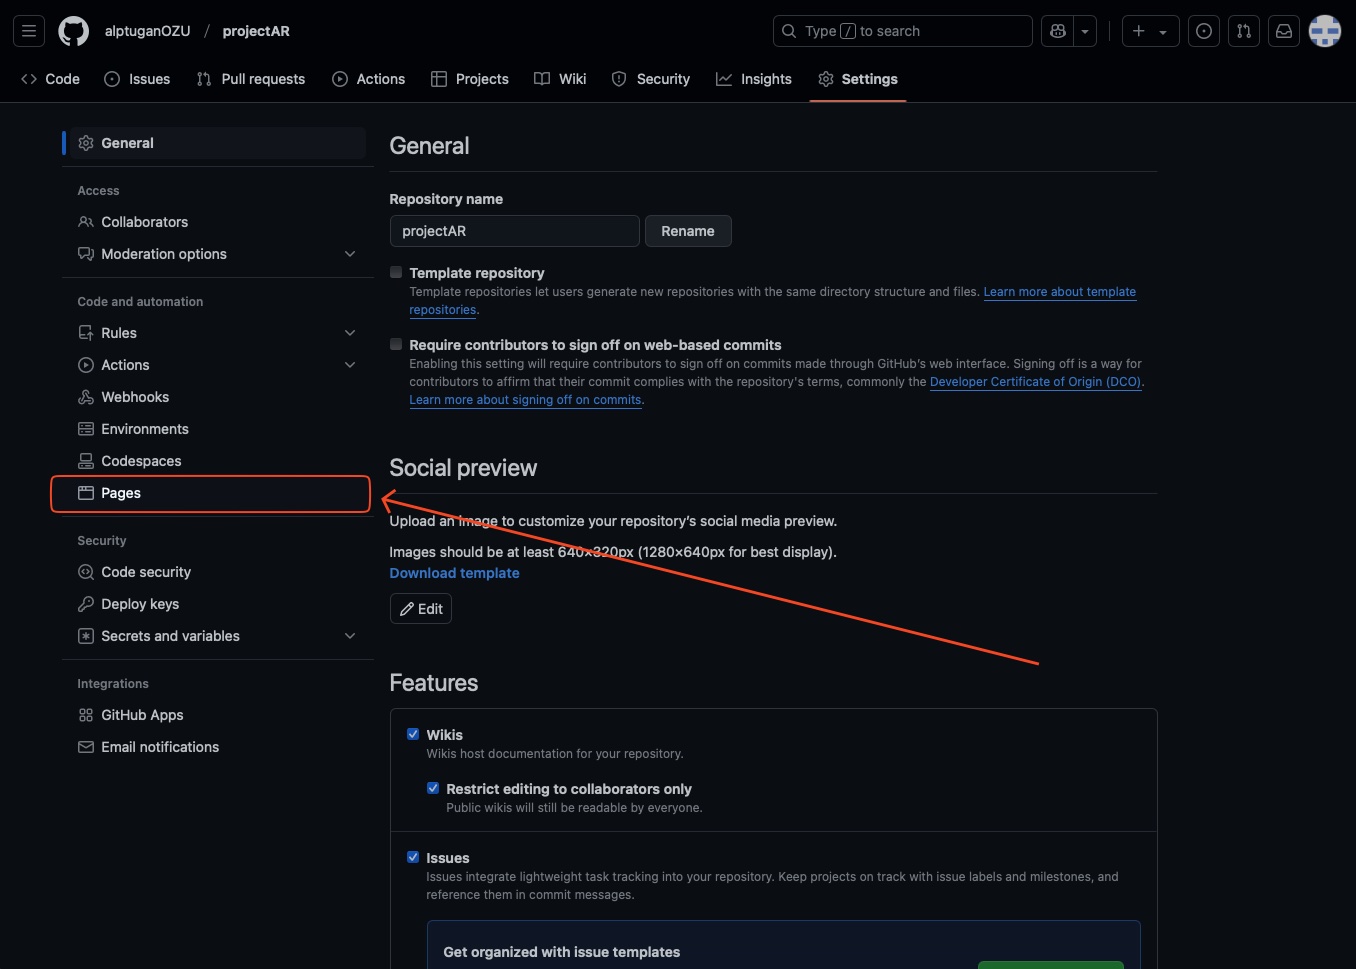Expand the Copilot dropdown arrow
This screenshot has width=1356, height=969.
tap(1085, 31)
